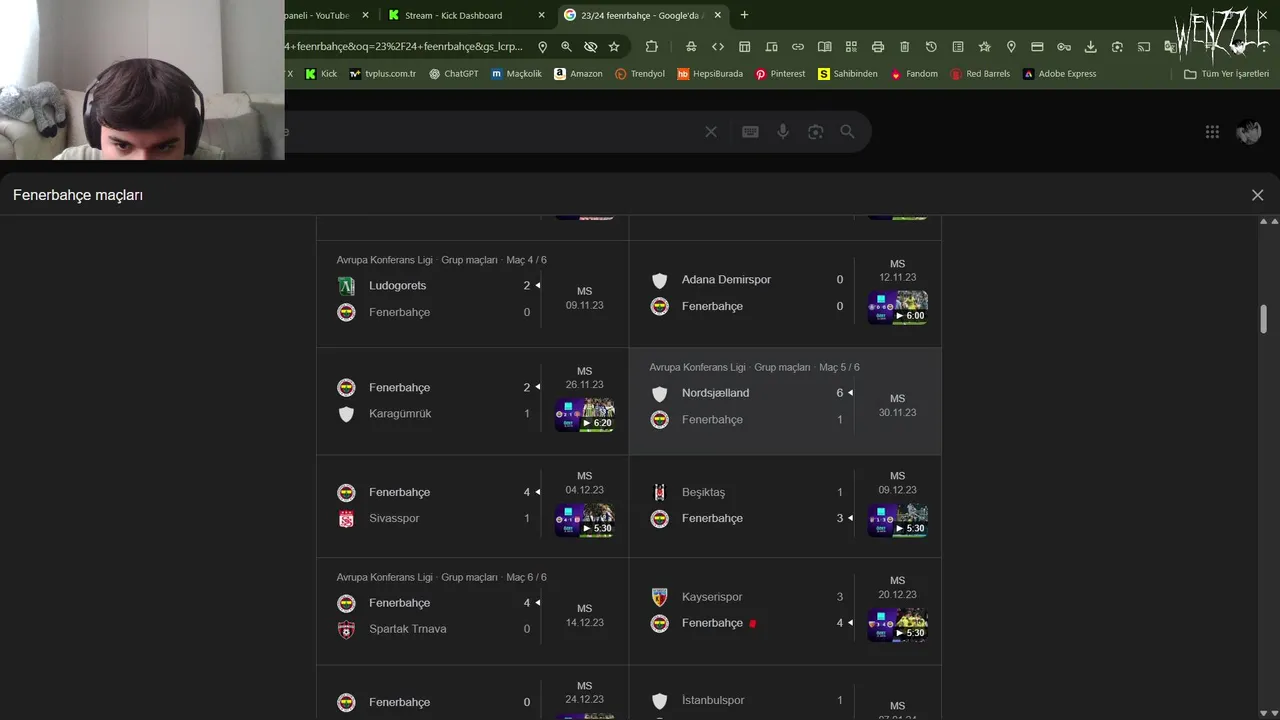Click in the Google search input field

[x=490, y=132]
